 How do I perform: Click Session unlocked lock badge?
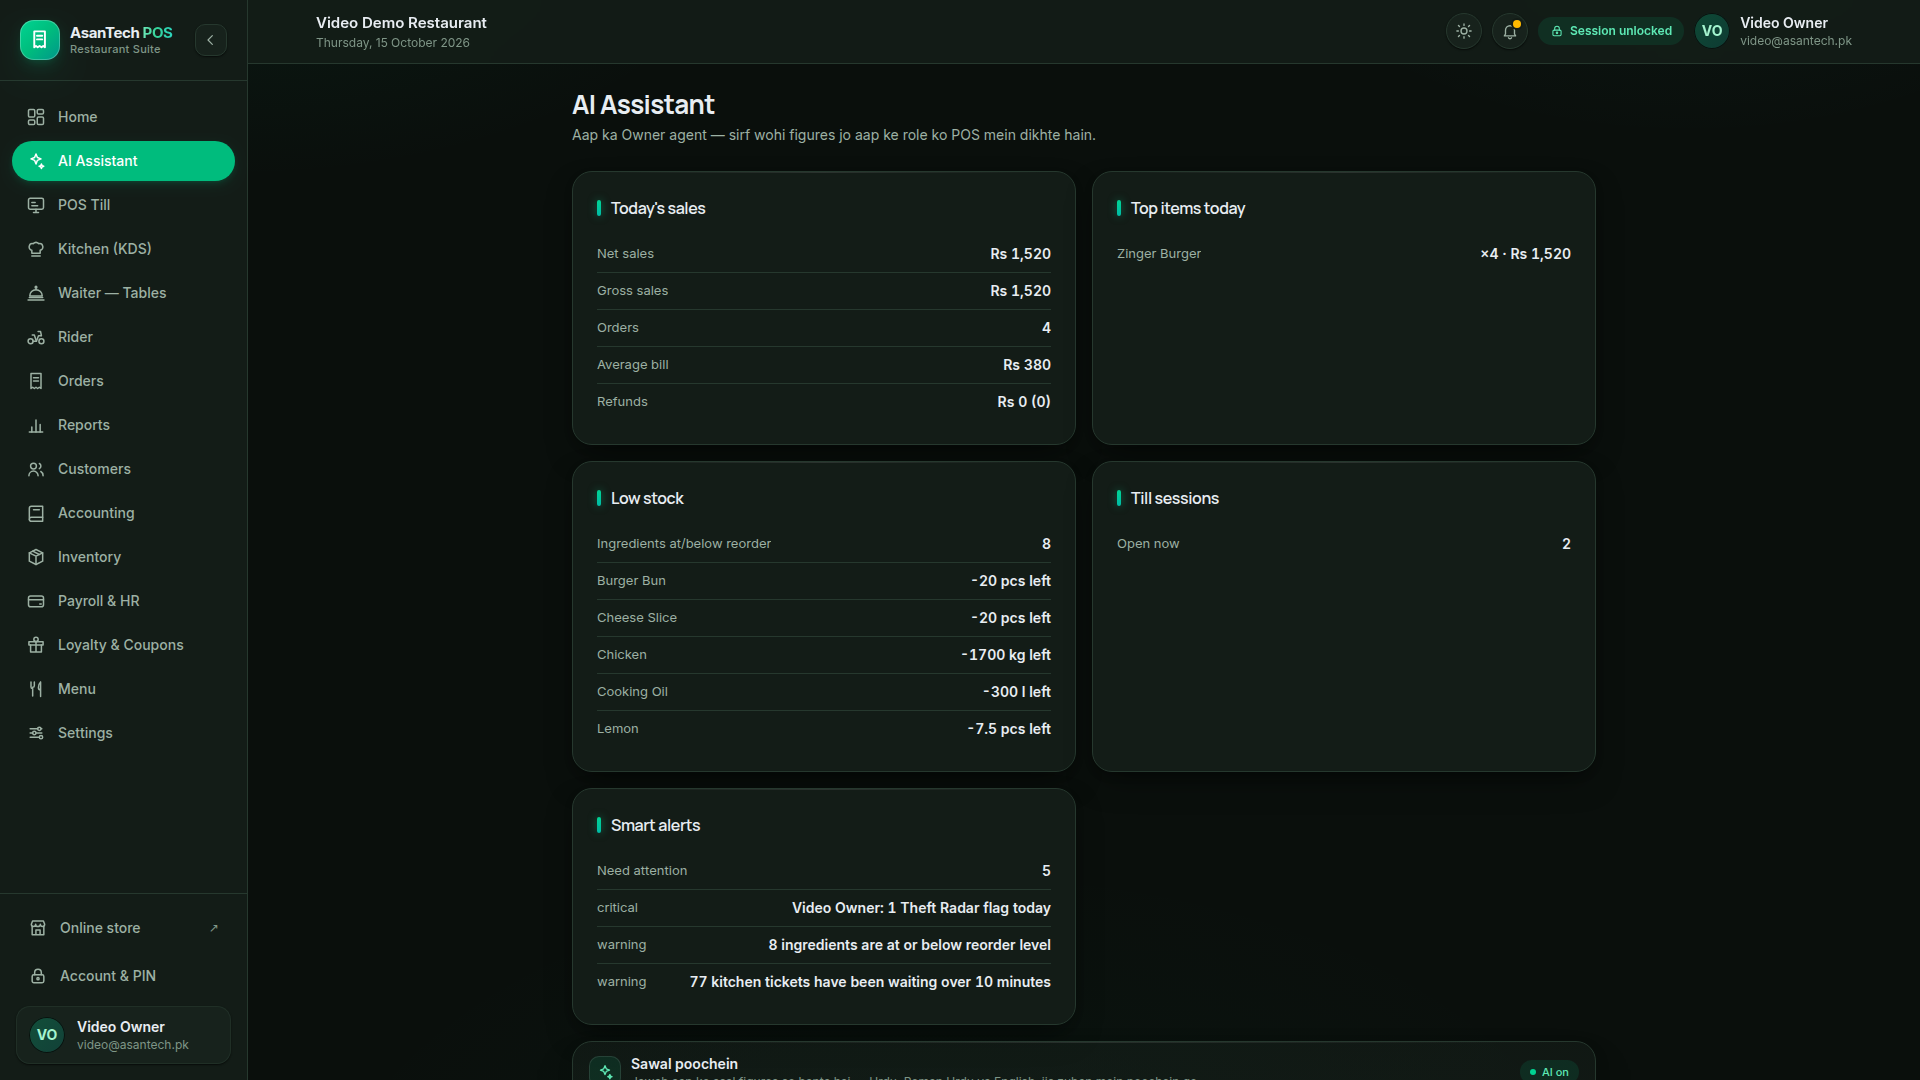pyautogui.click(x=1611, y=31)
